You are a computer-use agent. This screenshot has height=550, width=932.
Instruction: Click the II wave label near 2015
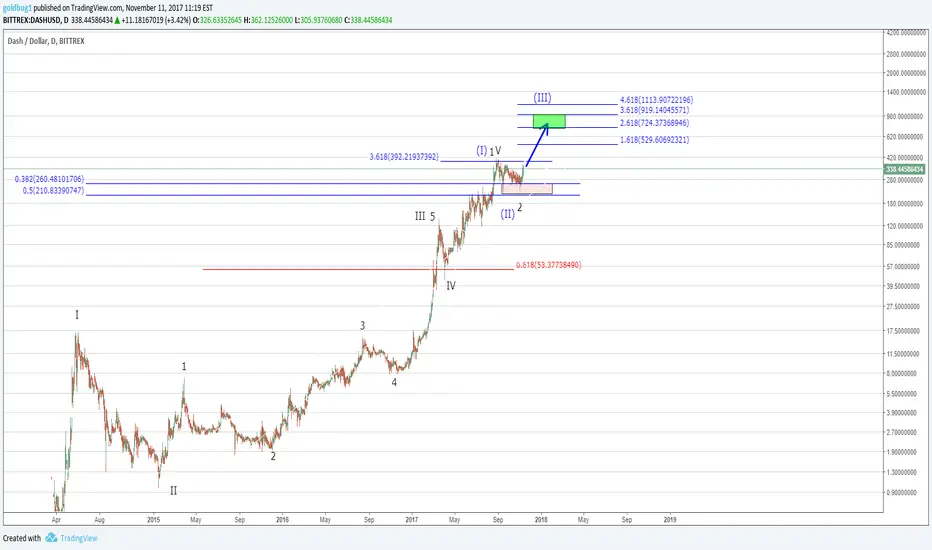point(174,491)
